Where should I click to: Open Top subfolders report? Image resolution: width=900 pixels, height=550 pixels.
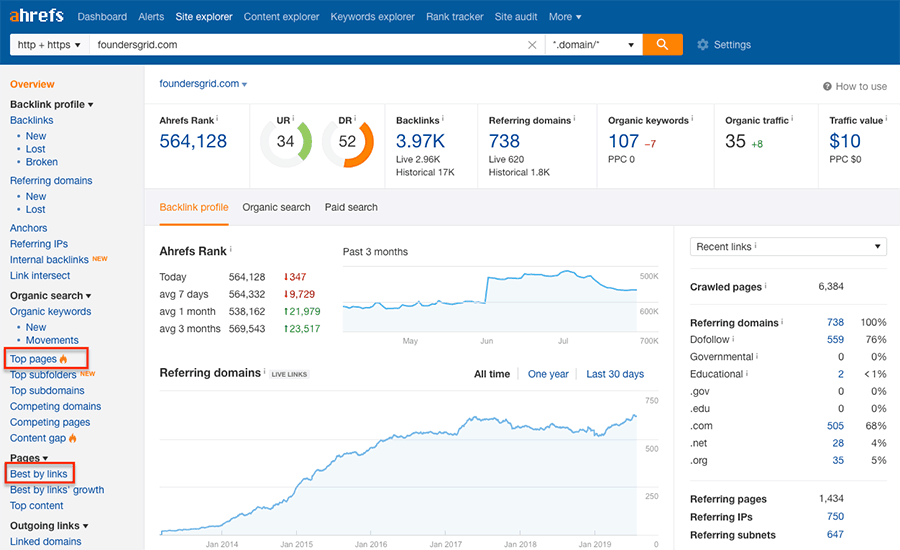pos(43,375)
